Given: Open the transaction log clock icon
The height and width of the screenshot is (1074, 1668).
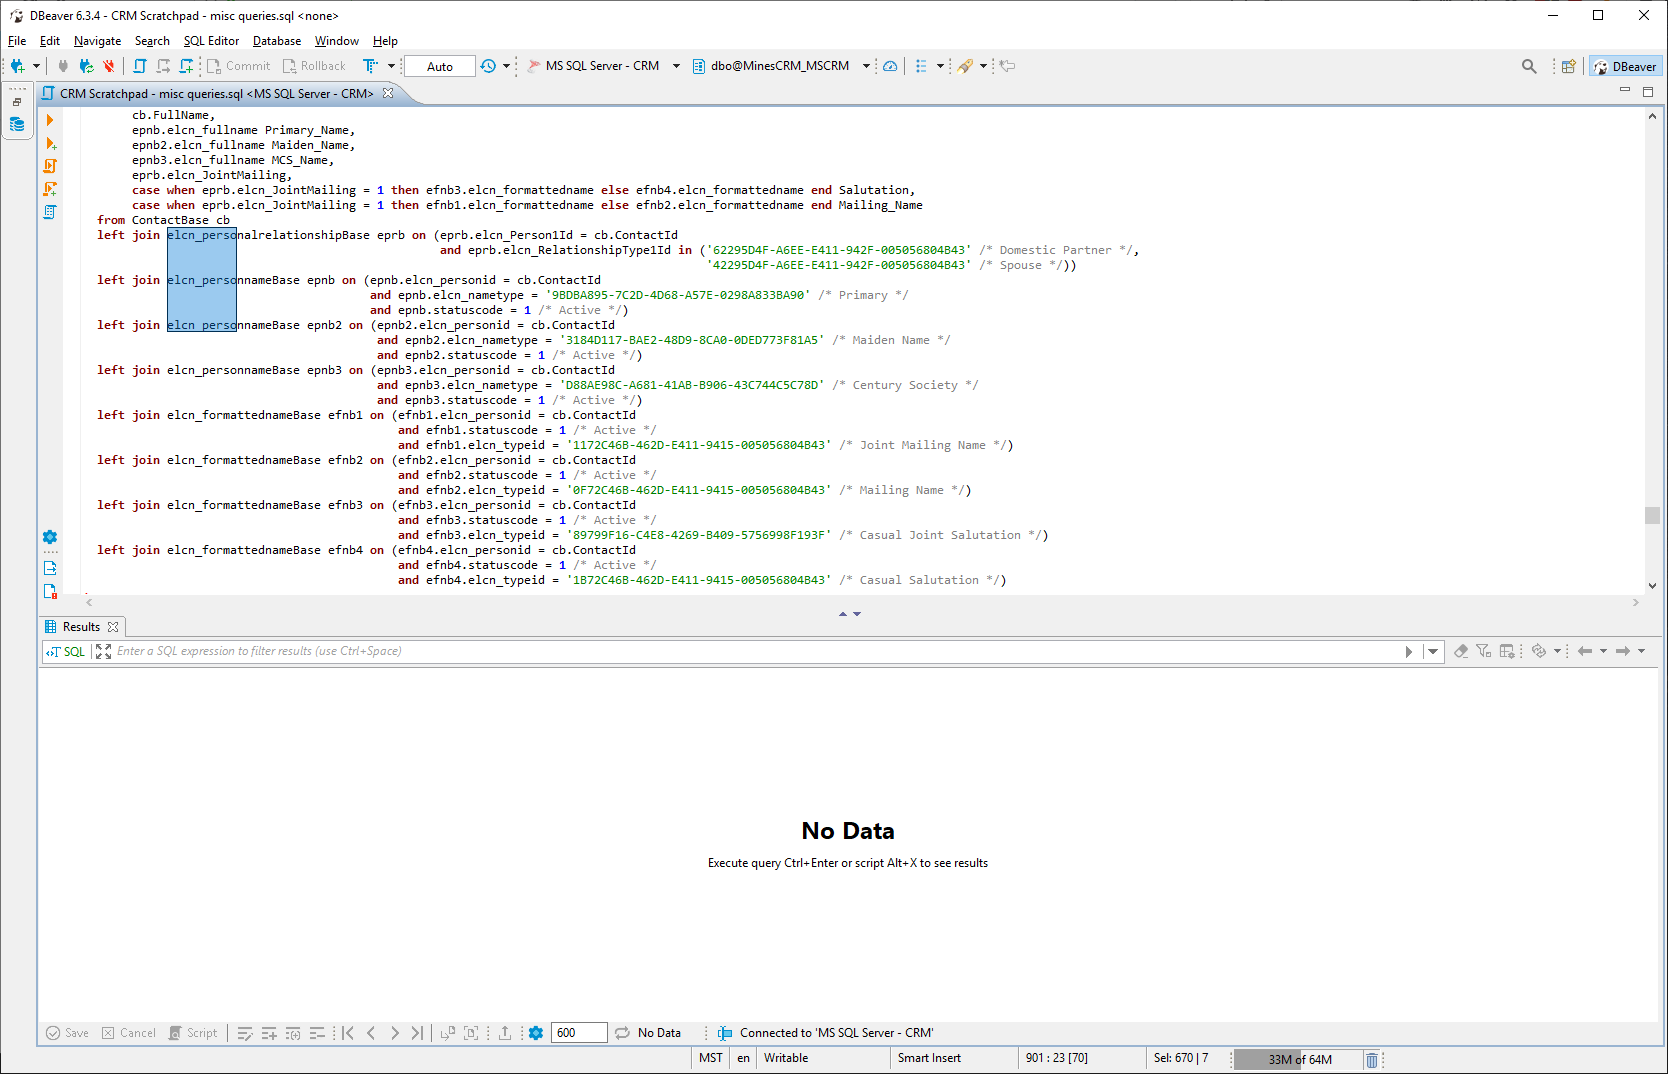Looking at the screenshot, I should 487,65.
